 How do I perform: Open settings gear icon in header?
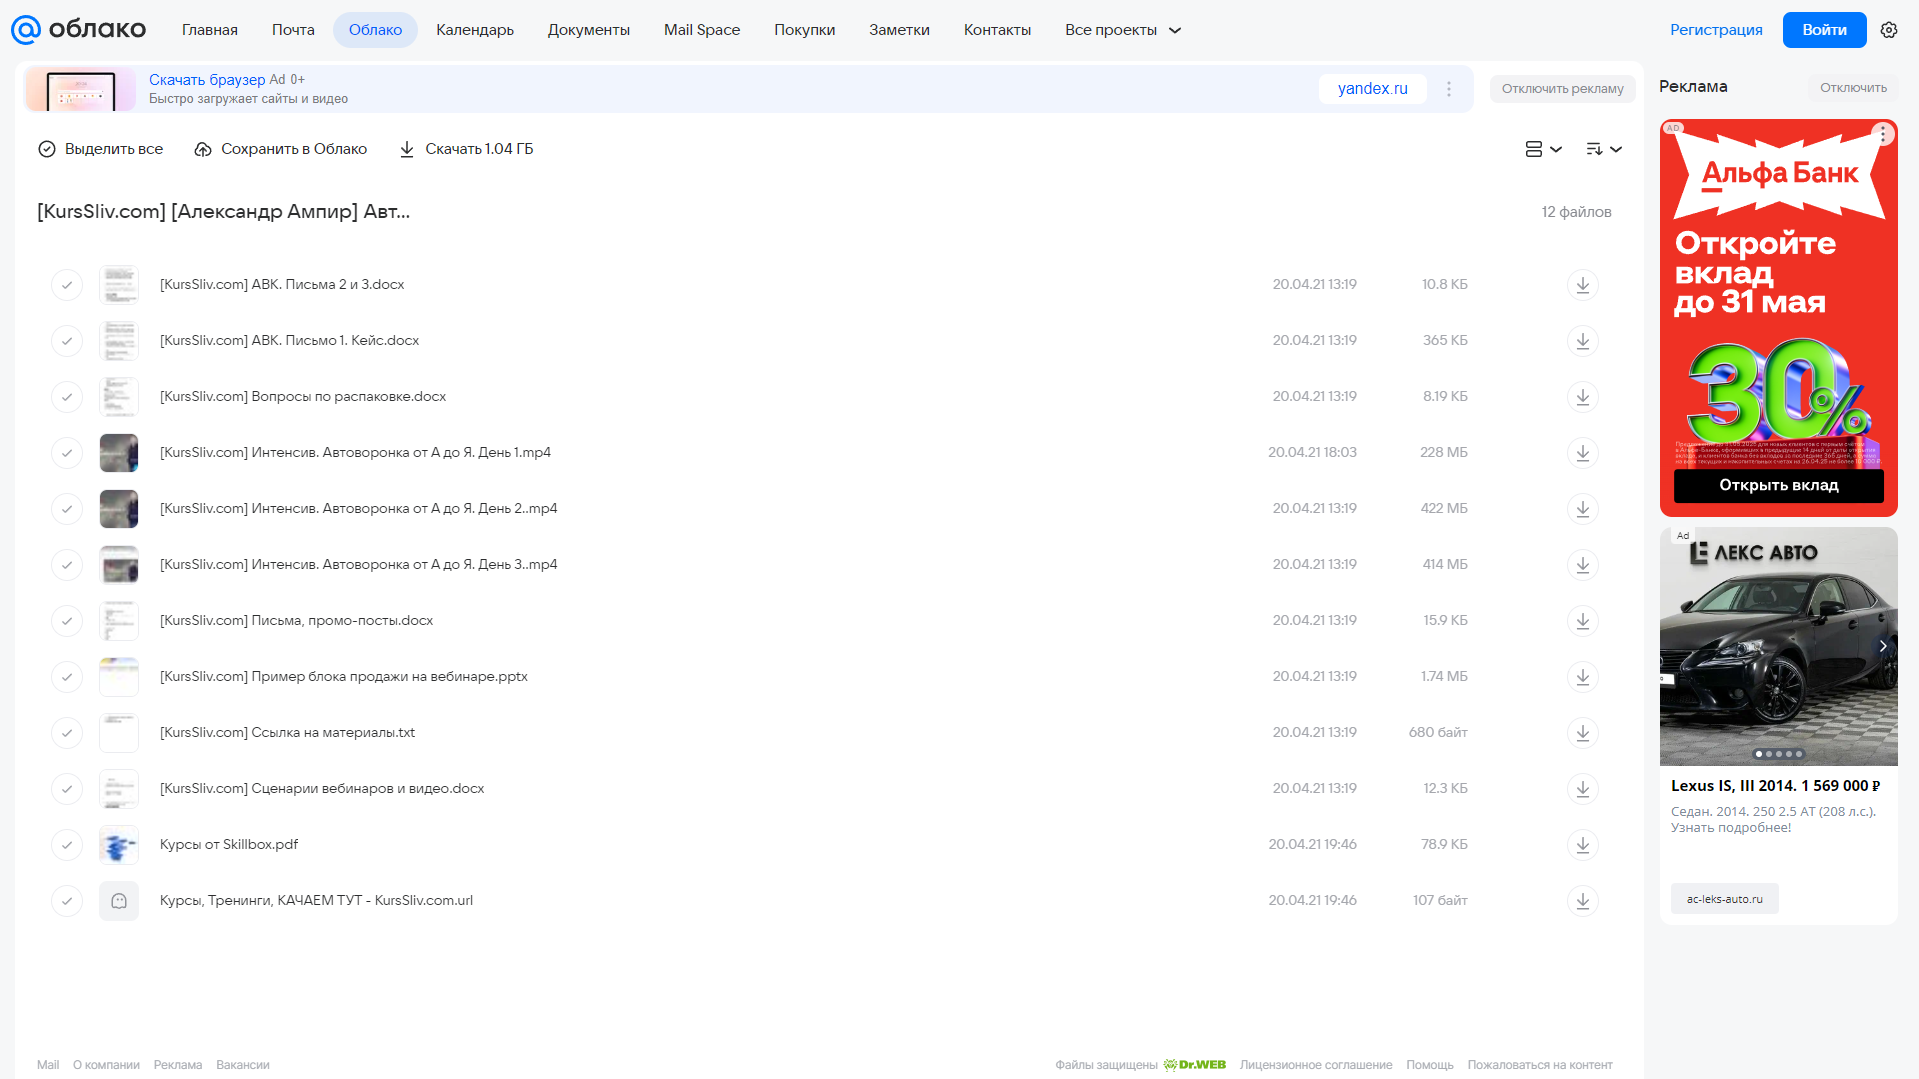click(x=1889, y=30)
